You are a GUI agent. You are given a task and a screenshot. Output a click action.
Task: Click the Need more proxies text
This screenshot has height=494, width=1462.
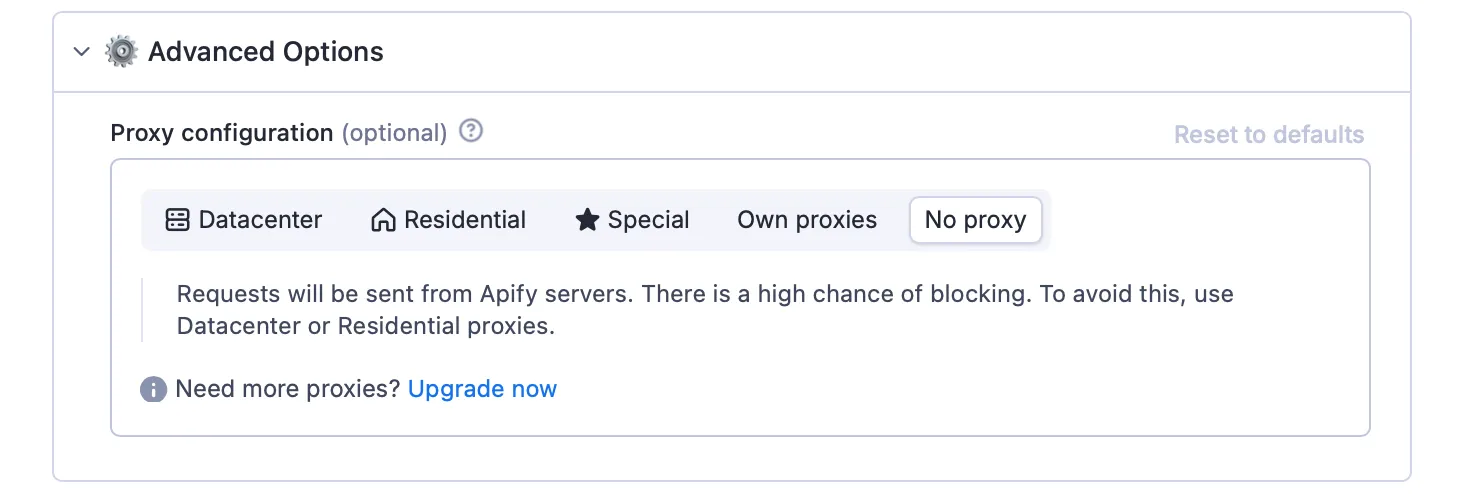click(x=288, y=388)
